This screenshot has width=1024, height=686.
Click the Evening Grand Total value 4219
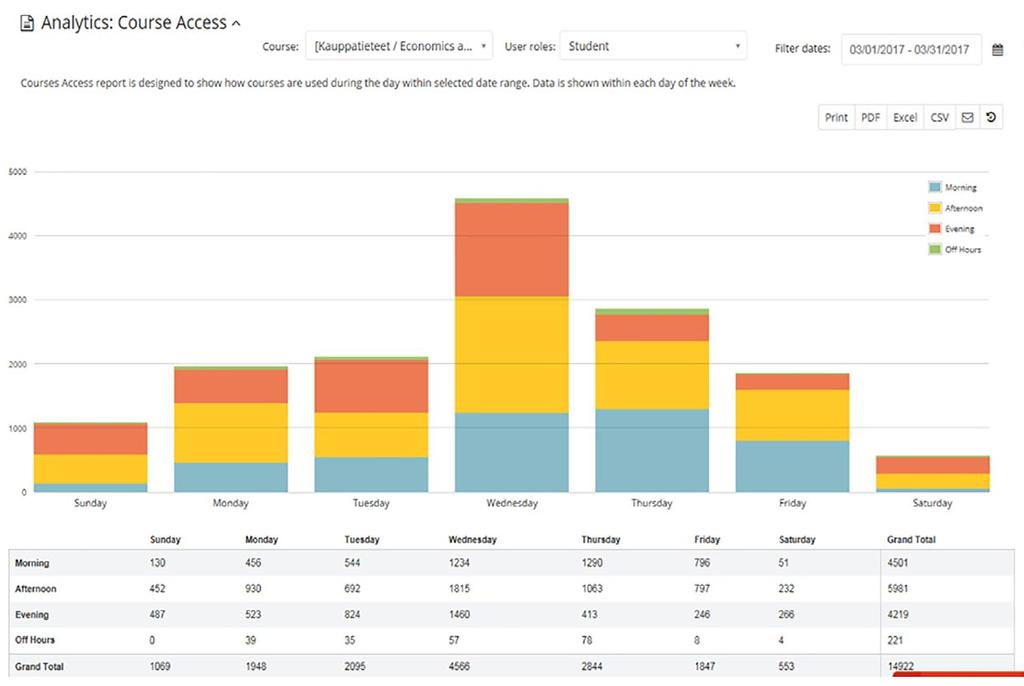[x=898, y=615]
